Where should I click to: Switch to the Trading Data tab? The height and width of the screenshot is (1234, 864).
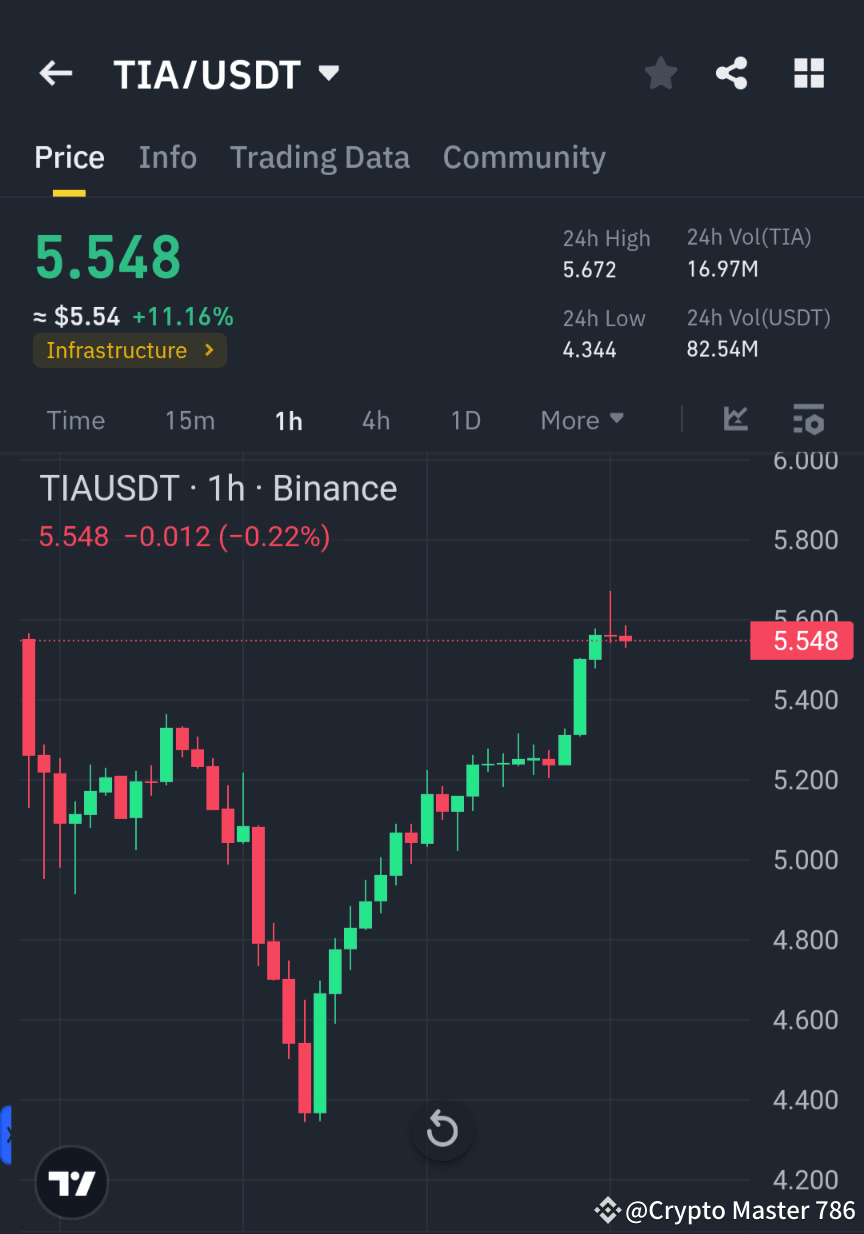pyautogui.click(x=320, y=157)
